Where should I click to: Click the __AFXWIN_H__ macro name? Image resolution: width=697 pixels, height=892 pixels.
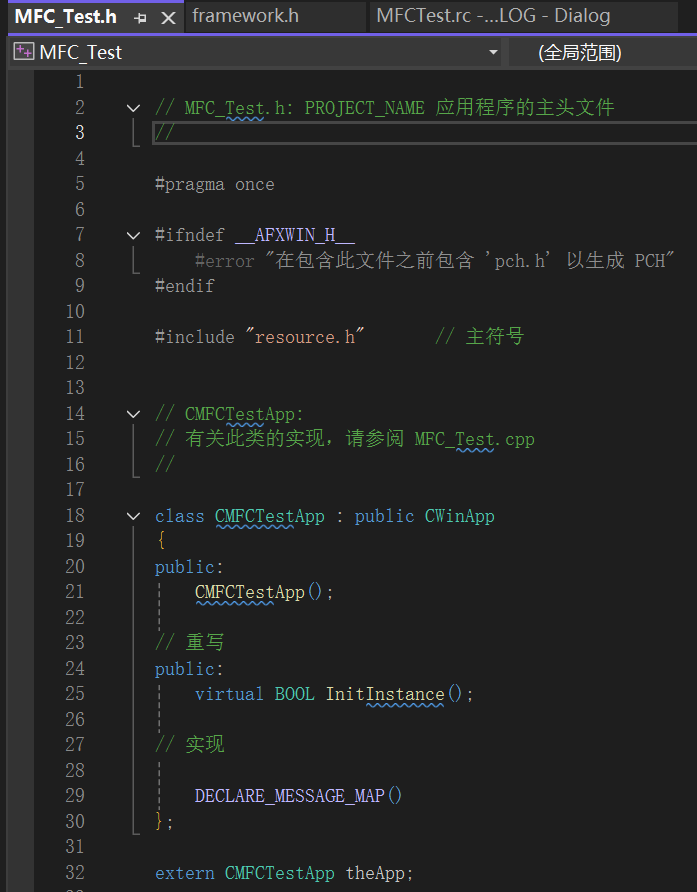click(295, 235)
